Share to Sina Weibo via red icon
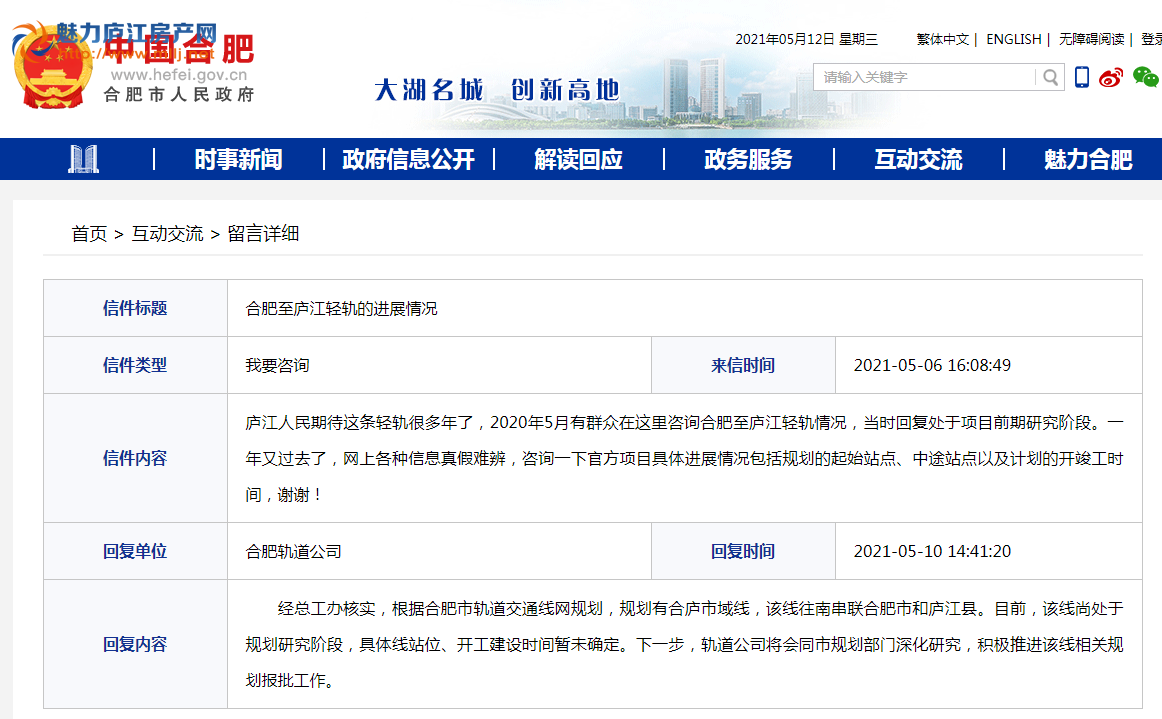The height and width of the screenshot is (719, 1162). [1110, 77]
